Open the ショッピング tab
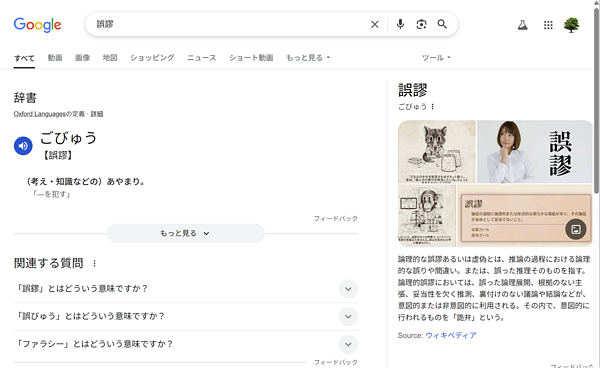600x368 pixels. pyautogui.click(x=152, y=58)
